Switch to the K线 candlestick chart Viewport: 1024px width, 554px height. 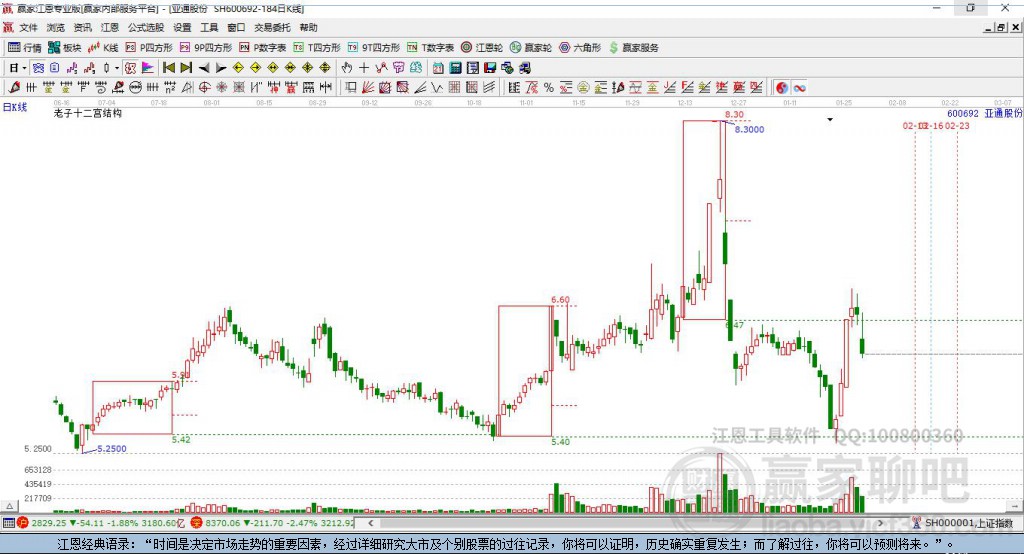pyautogui.click(x=103, y=48)
